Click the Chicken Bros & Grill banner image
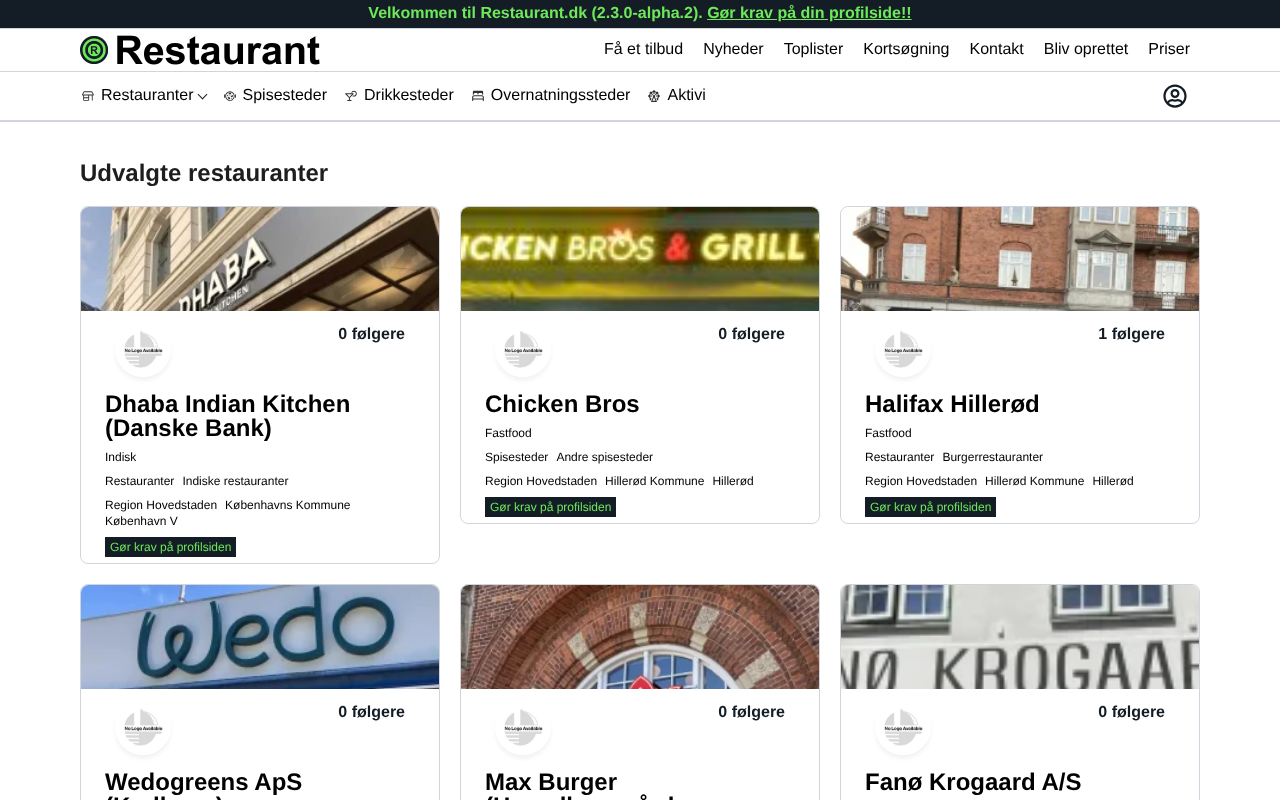The width and height of the screenshot is (1280, 800). pyautogui.click(x=640, y=259)
